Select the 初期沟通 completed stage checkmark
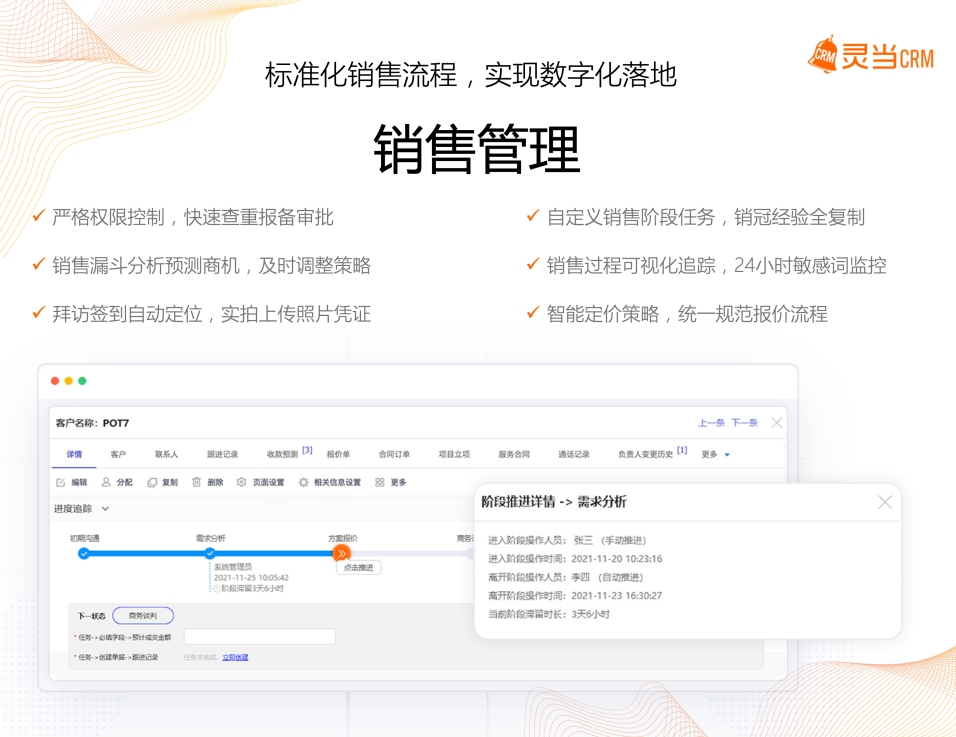The width and height of the screenshot is (956, 737). tap(84, 553)
